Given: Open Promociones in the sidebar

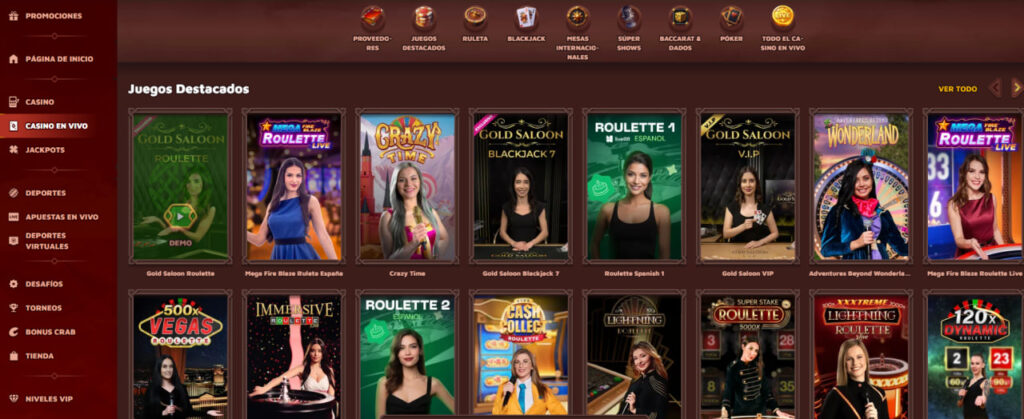Looking at the screenshot, I should click(x=54, y=16).
